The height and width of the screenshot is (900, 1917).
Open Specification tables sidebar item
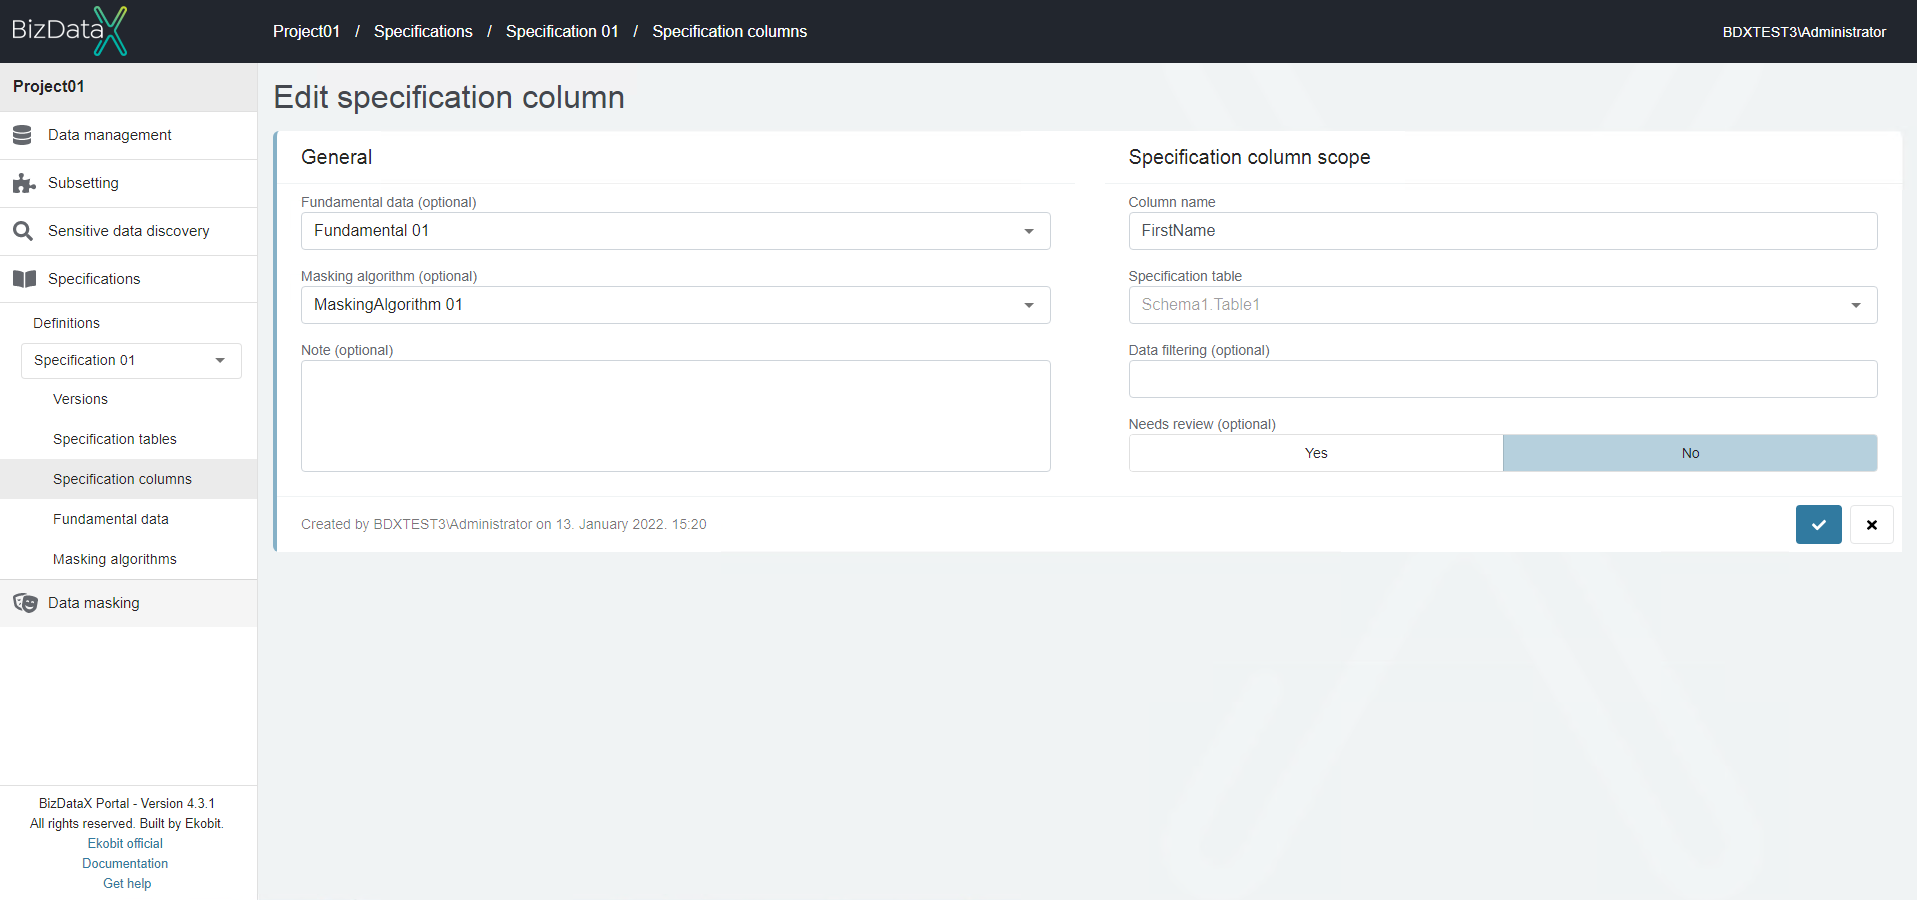tap(128, 439)
